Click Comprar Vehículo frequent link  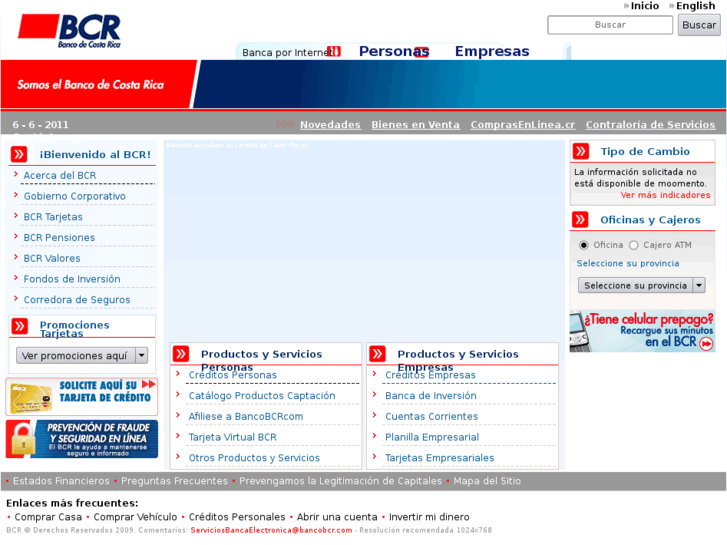coord(135,517)
